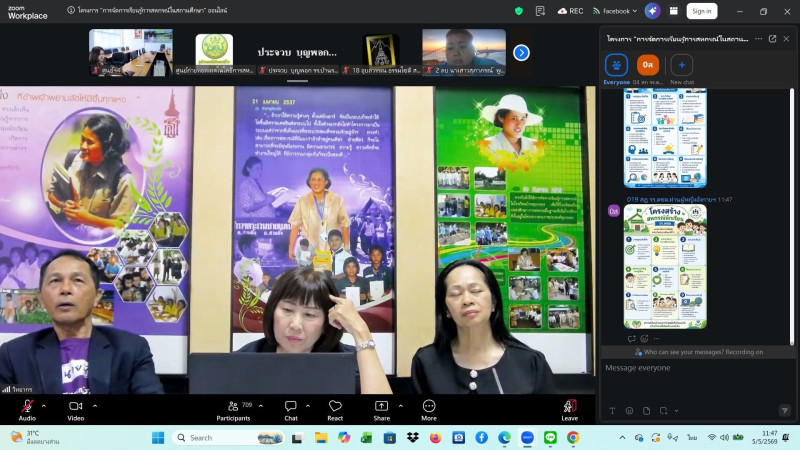Open the More options menu
The height and width of the screenshot is (450, 800).
[x=429, y=410]
